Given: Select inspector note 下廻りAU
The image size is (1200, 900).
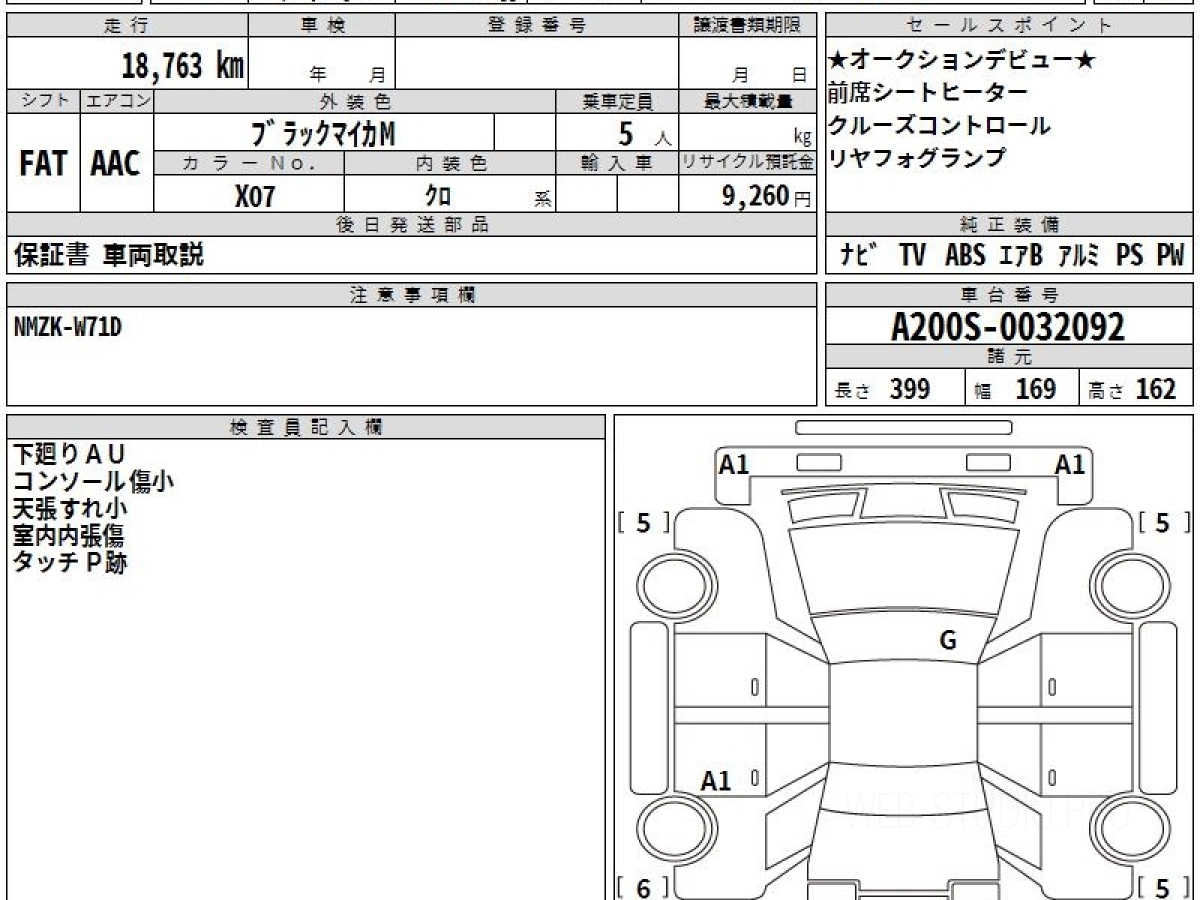Looking at the screenshot, I should (x=68, y=455).
